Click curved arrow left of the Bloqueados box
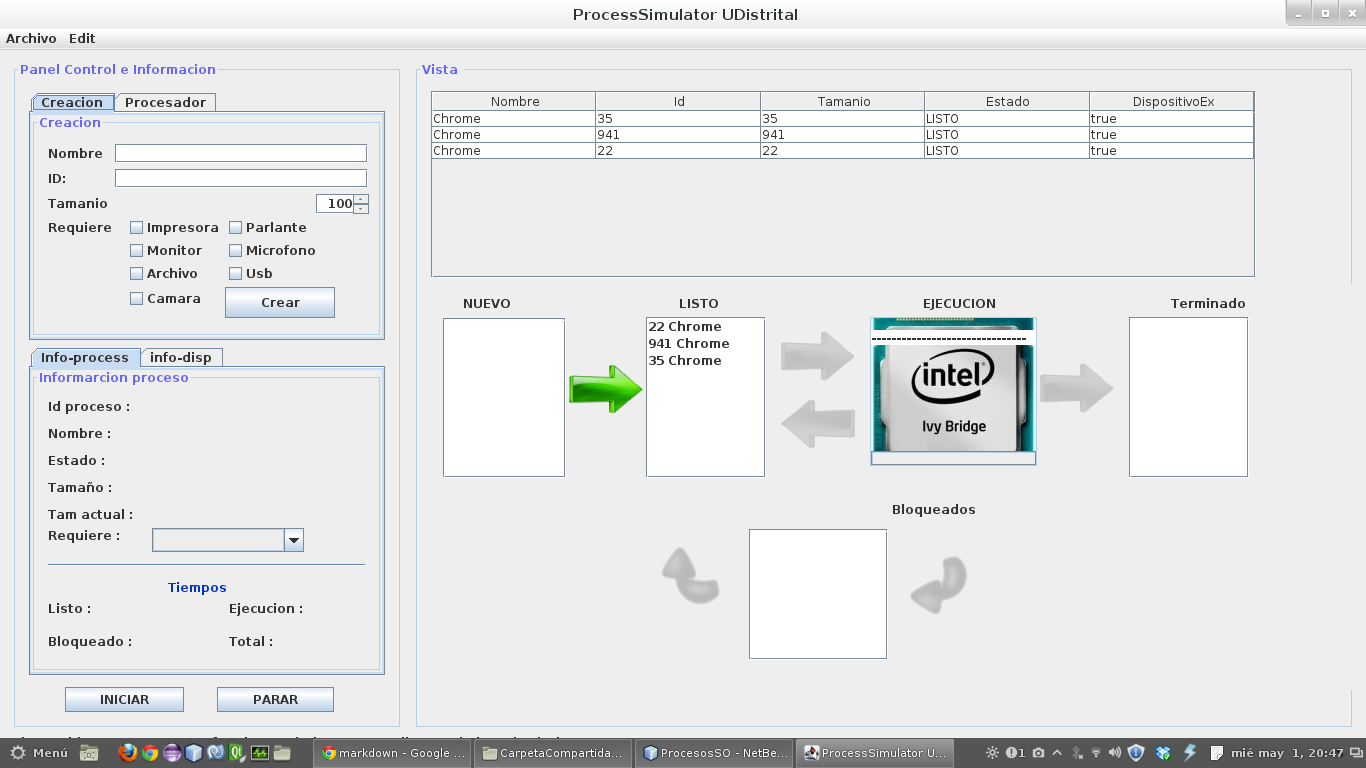This screenshot has height=768, width=1366. [690, 575]
